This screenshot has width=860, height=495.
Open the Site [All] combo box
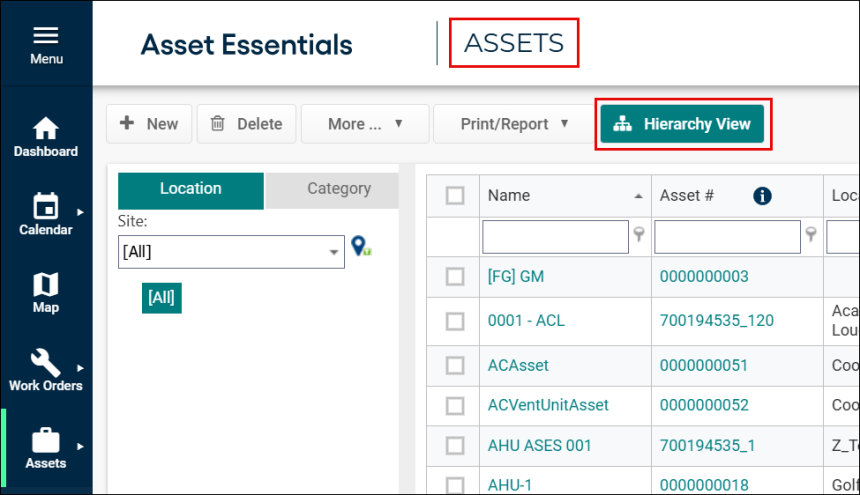tap(231, 252)
